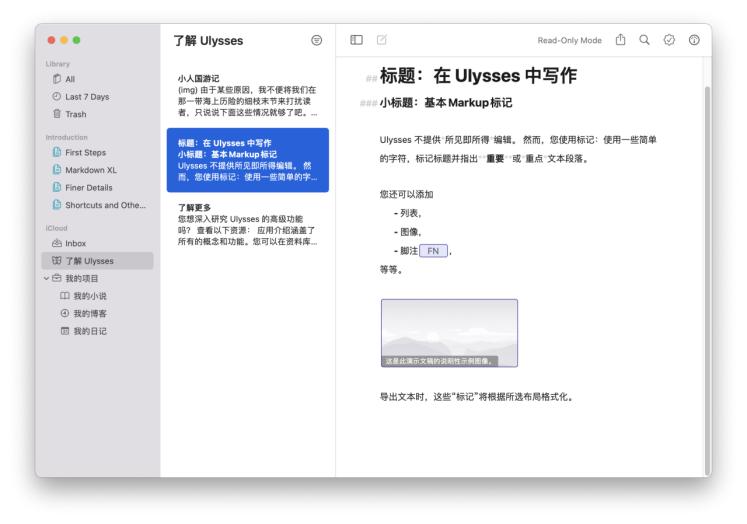Click the Library section header
This screenshot has width=747, height=524.
click(x=58, y=64)
